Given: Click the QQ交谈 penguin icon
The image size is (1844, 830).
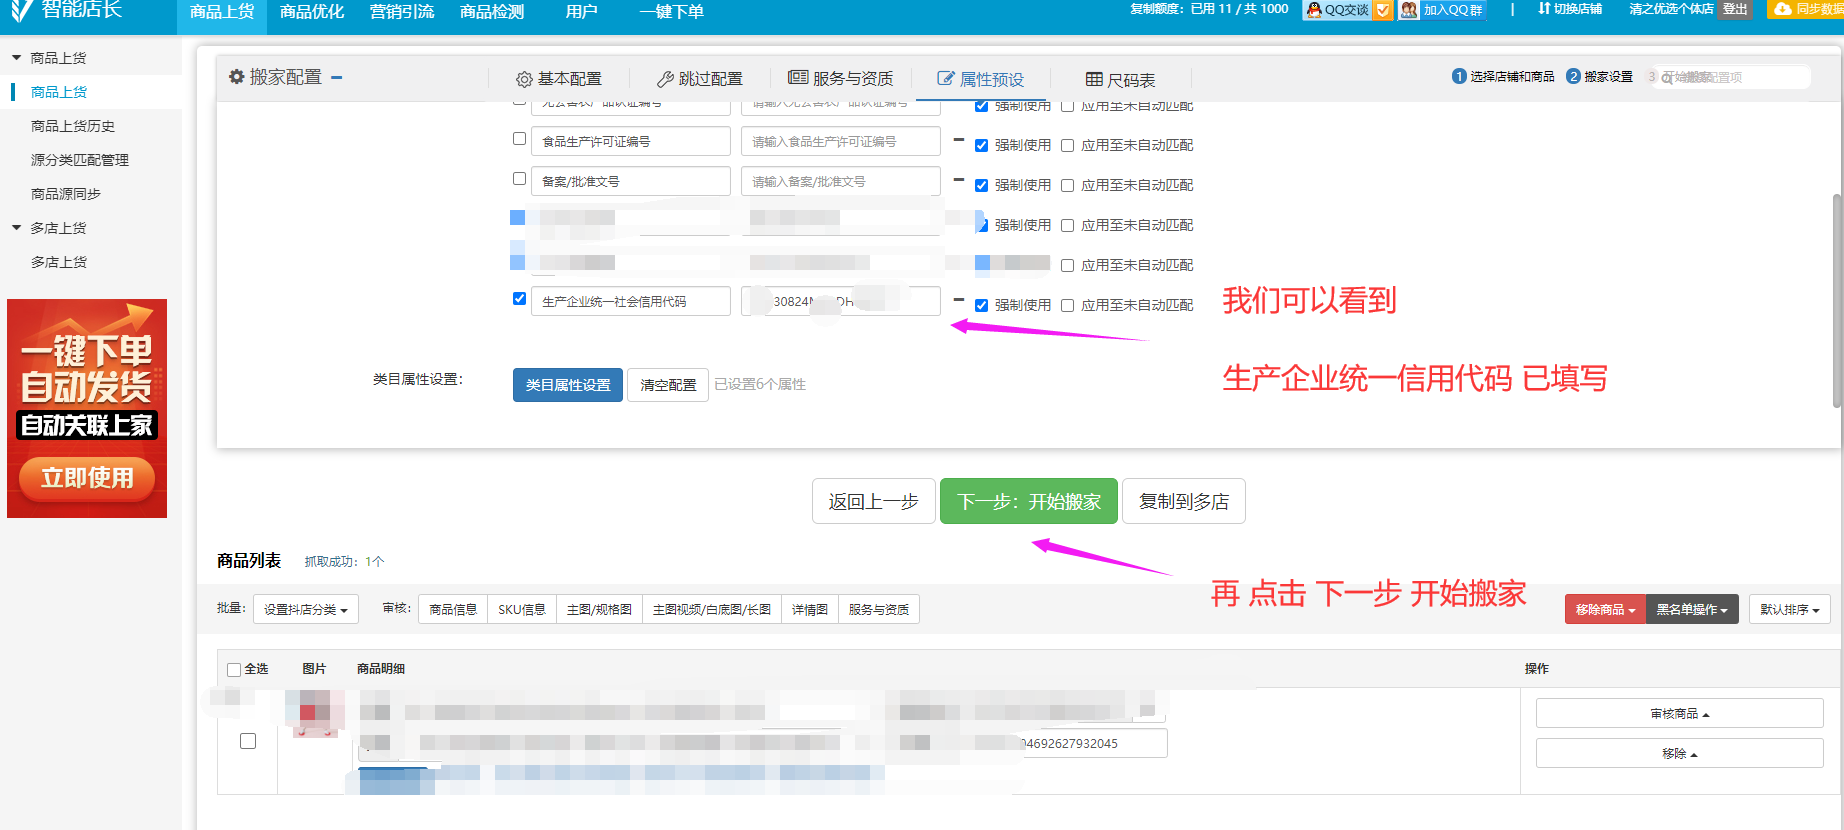Looking at the screenshot, I should pos(1314,10).
